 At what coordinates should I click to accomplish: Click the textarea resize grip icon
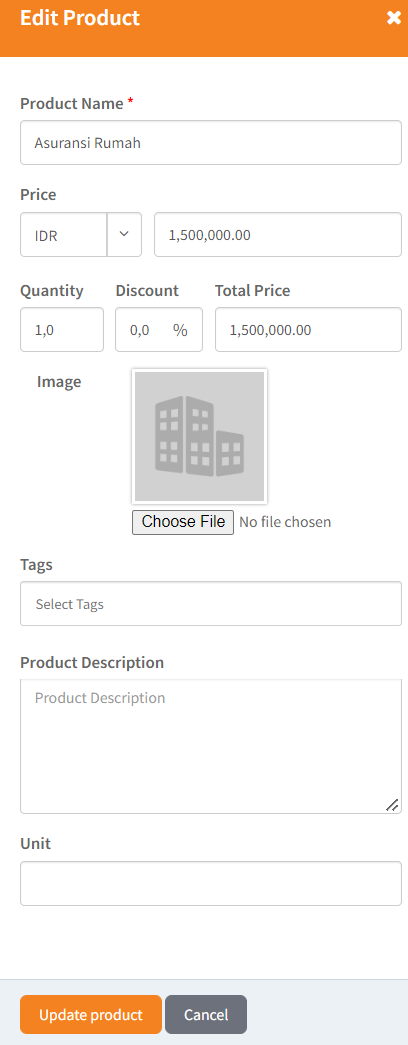pos(392,804)
